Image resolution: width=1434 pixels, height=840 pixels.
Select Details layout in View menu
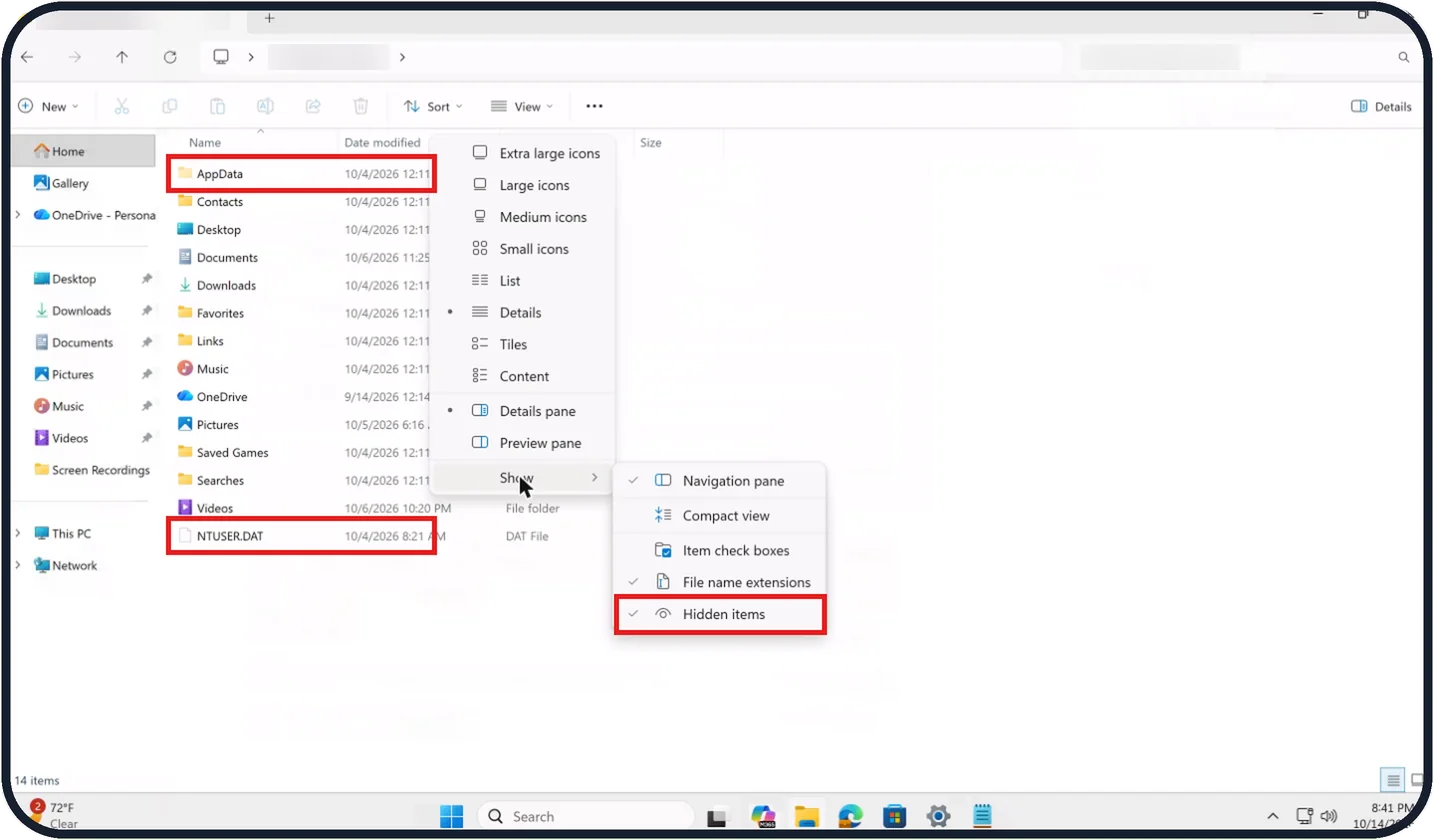pos(522,313)
